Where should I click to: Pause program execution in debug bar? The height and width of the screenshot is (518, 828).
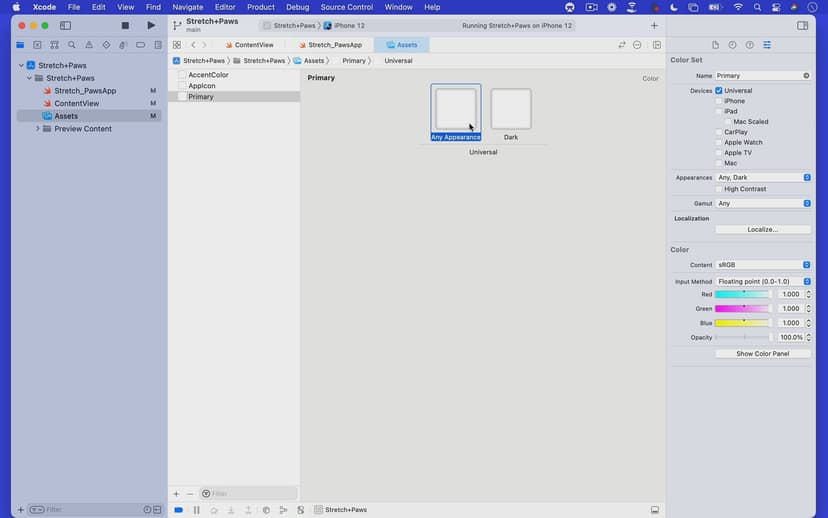pos(196,510)
